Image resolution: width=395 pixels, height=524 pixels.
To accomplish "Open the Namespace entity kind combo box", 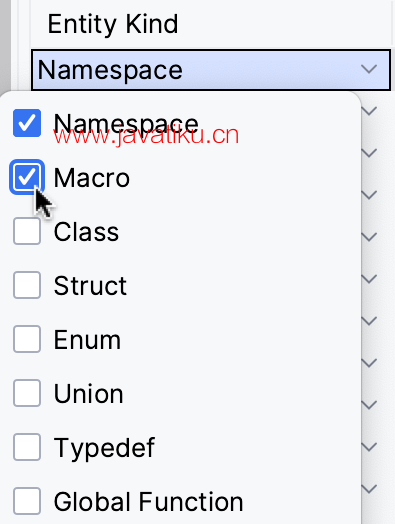I will (x=211, y=70).
